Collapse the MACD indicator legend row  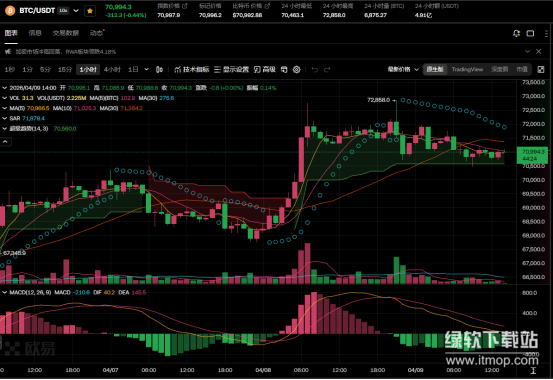coord(5,292)
